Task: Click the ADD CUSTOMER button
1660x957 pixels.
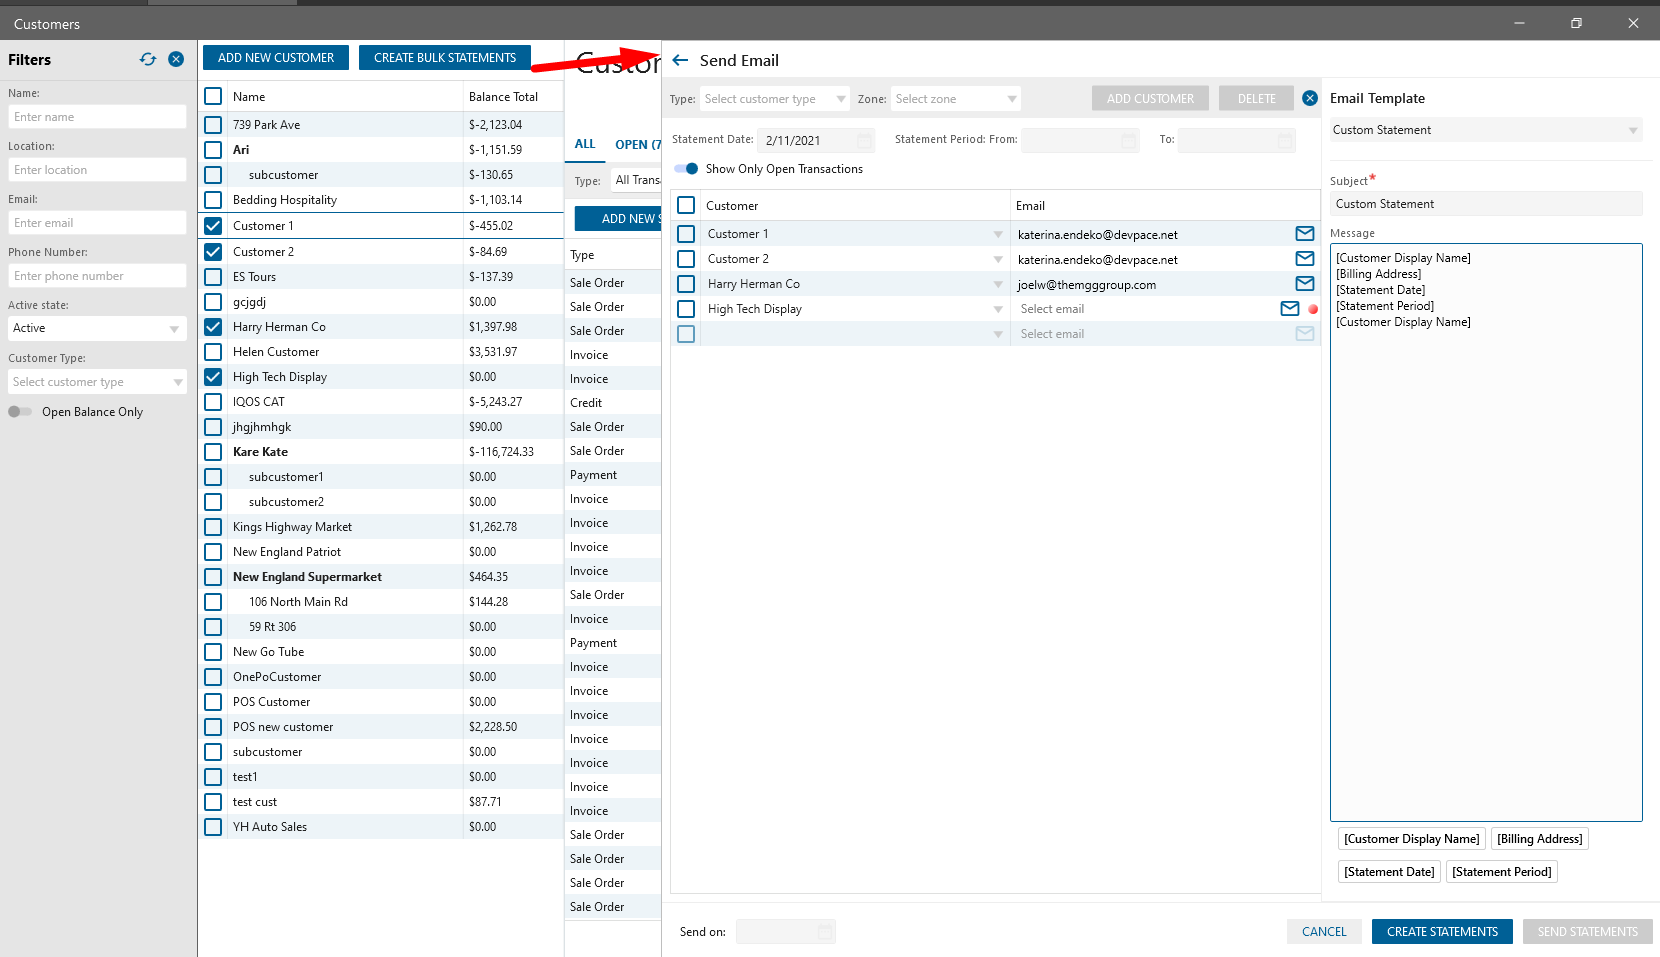Action: coord(1150,99)
